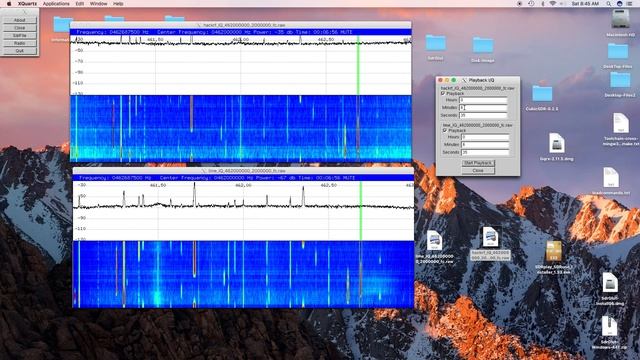Image resolution: width=640 pixels, height=360 pixels.
Task: Open Notification Center from menu bar
Action: 630,4
